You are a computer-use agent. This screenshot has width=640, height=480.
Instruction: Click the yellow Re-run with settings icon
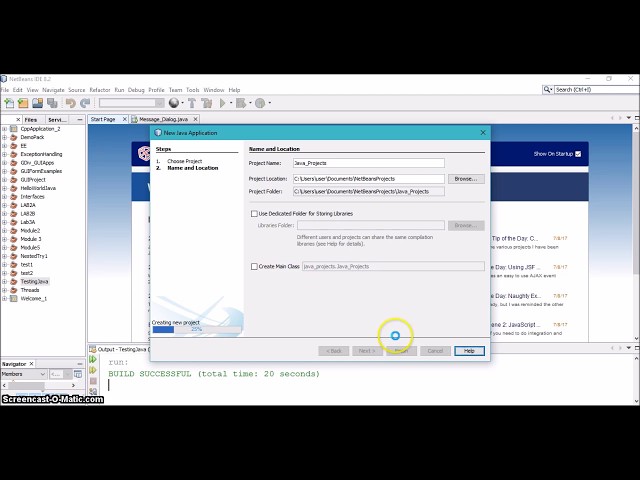[93, 370]
